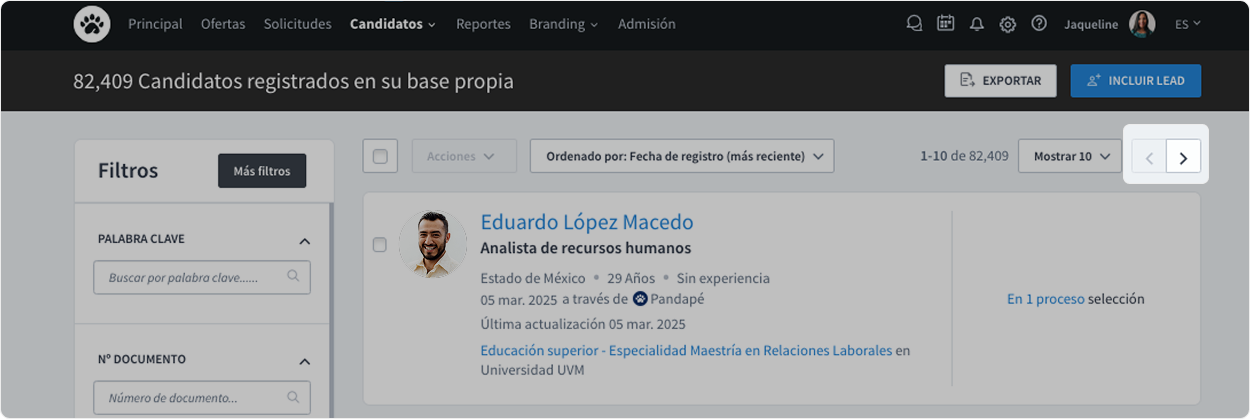Click Eduardo López Macedo's photo
The image size is (1250, 419).
tap(432, 244)
